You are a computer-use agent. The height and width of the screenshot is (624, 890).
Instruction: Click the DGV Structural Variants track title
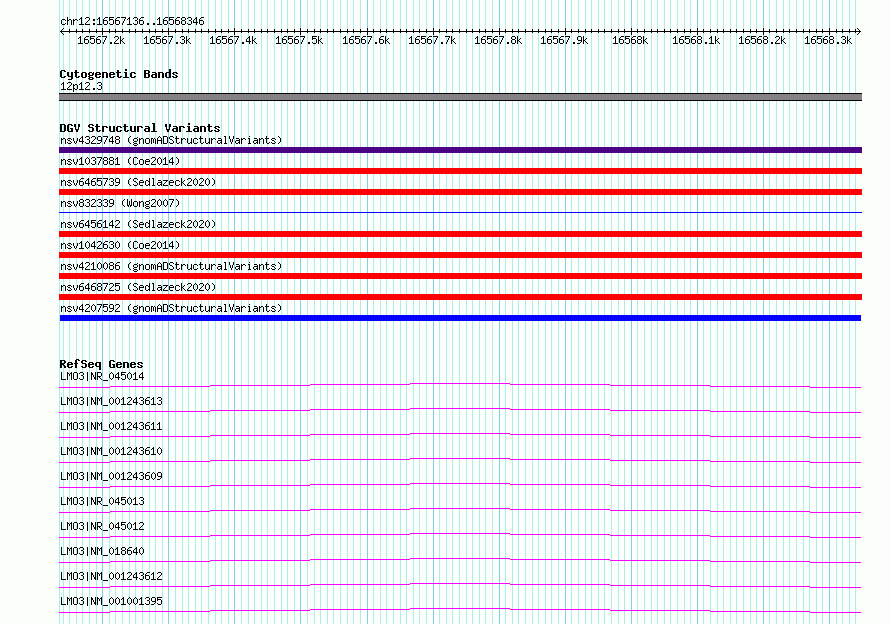click(x=140, y=128)
